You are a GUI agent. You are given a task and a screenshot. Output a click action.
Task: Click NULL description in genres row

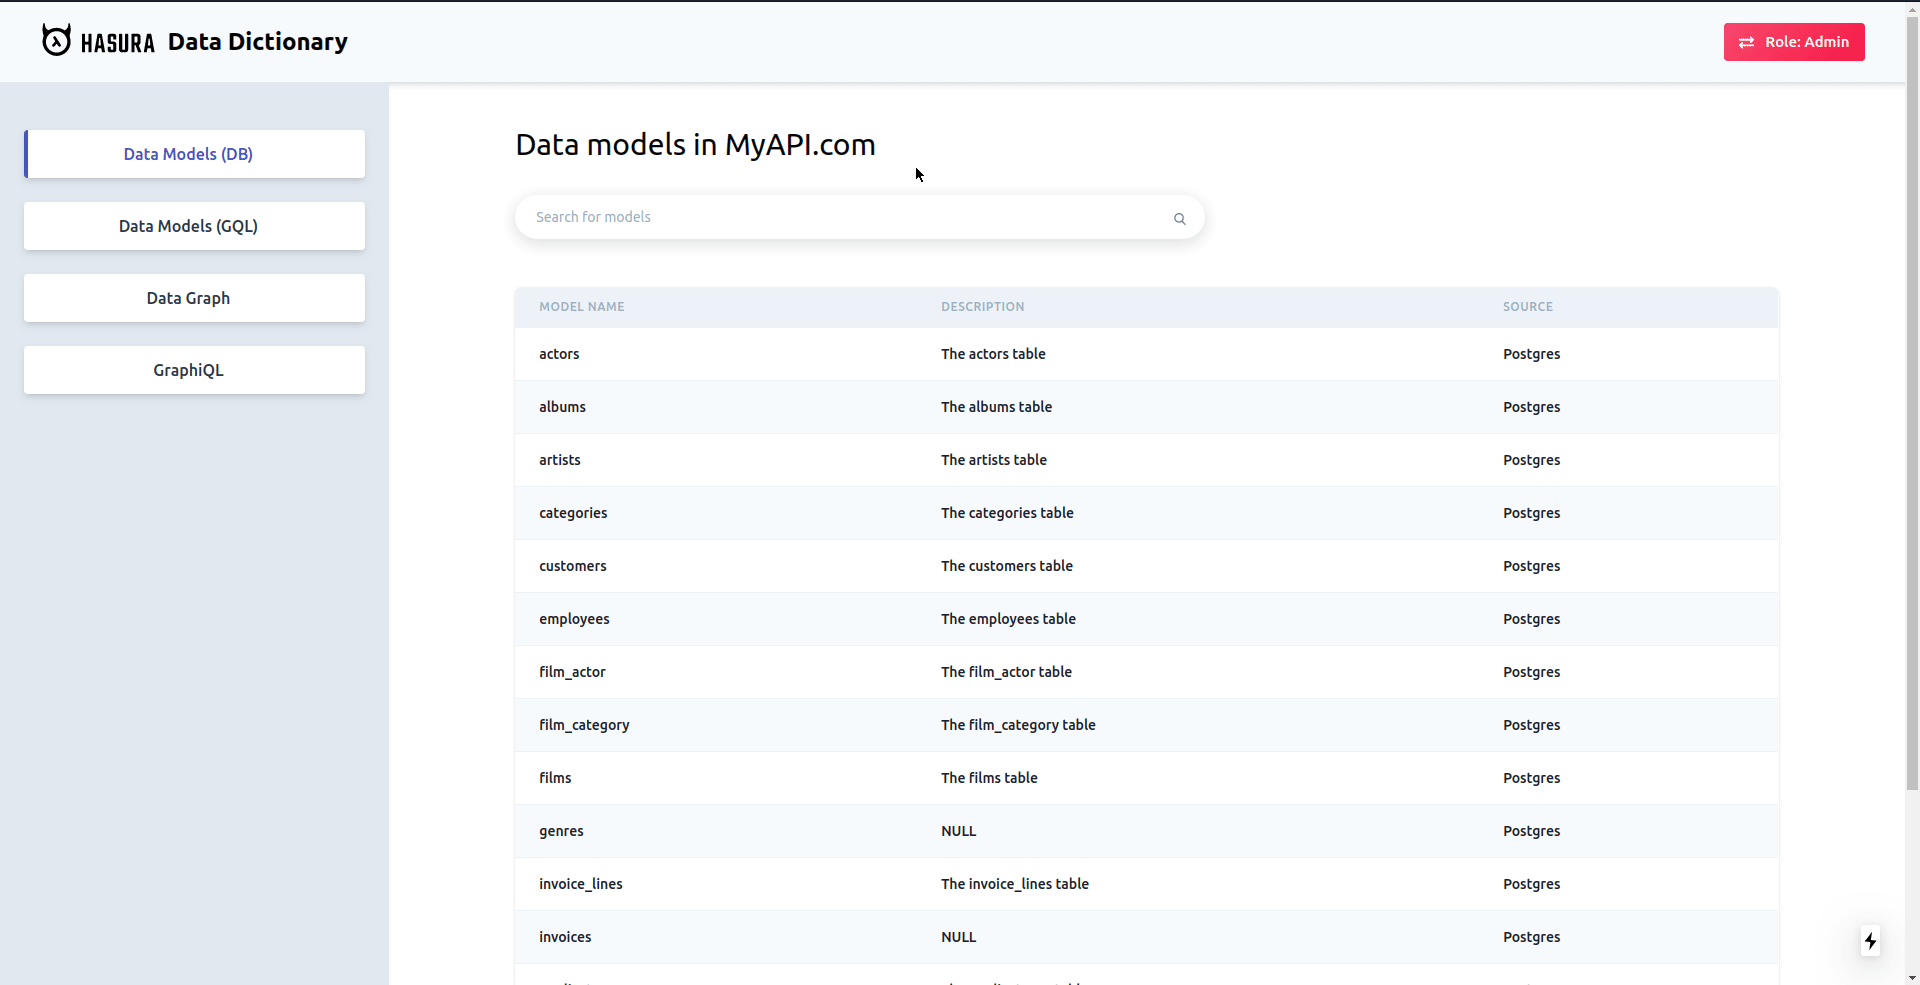click(x=958, y=831)
